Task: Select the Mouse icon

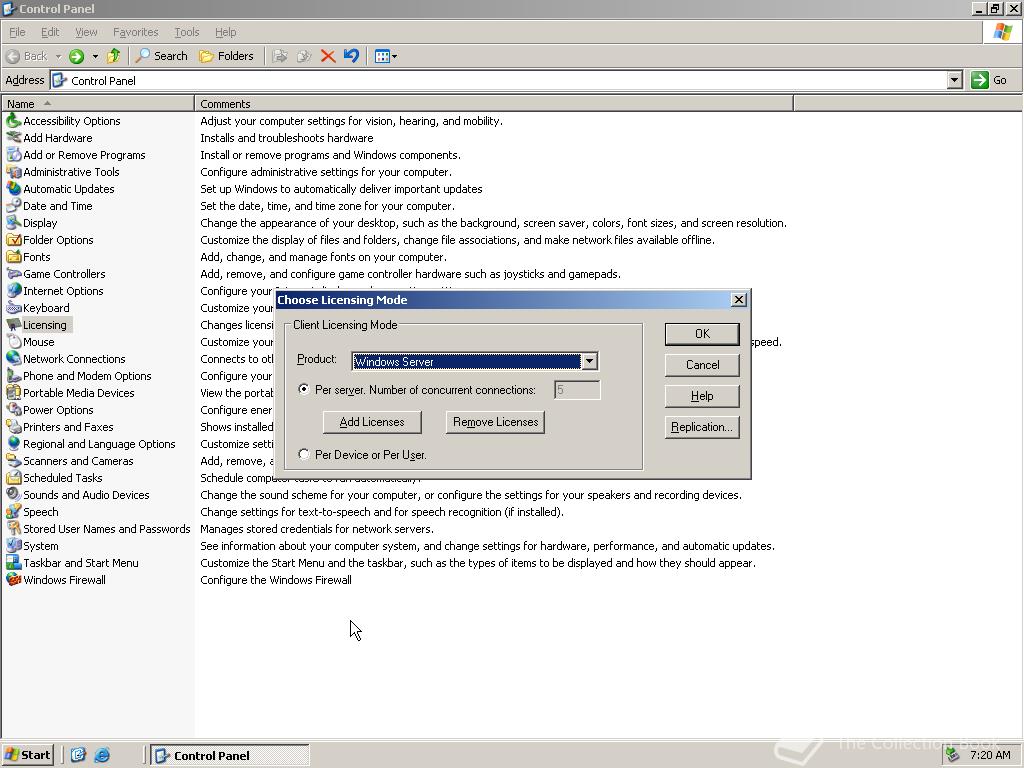Action: (x=14, y=342)
